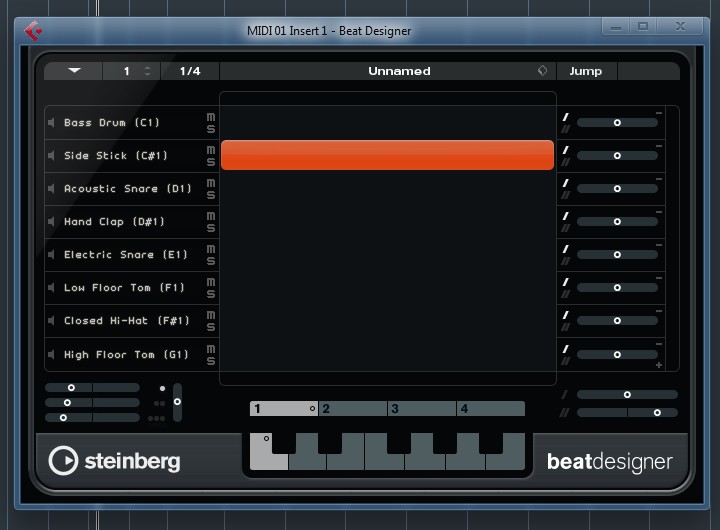
Task: Adjust the global Swing 2 slider
Action: click(x=627, y=413)
